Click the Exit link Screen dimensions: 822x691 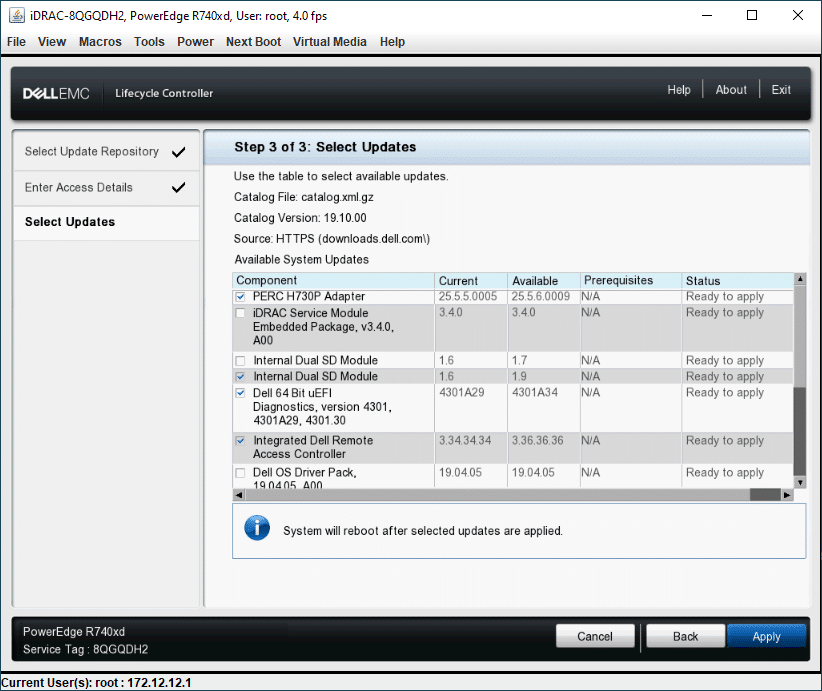pos(781,90)
